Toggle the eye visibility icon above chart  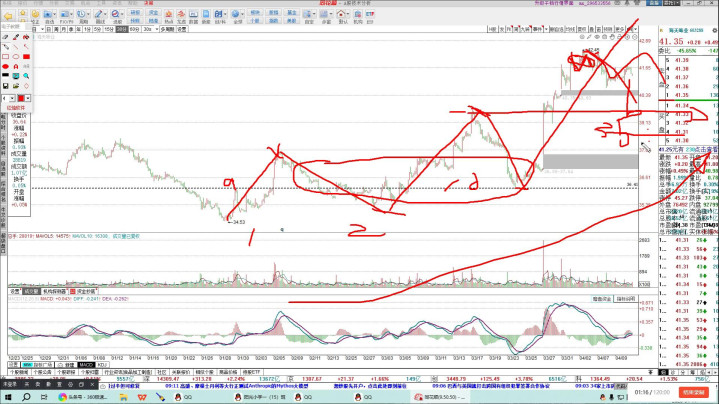click(x=597, y=37)
